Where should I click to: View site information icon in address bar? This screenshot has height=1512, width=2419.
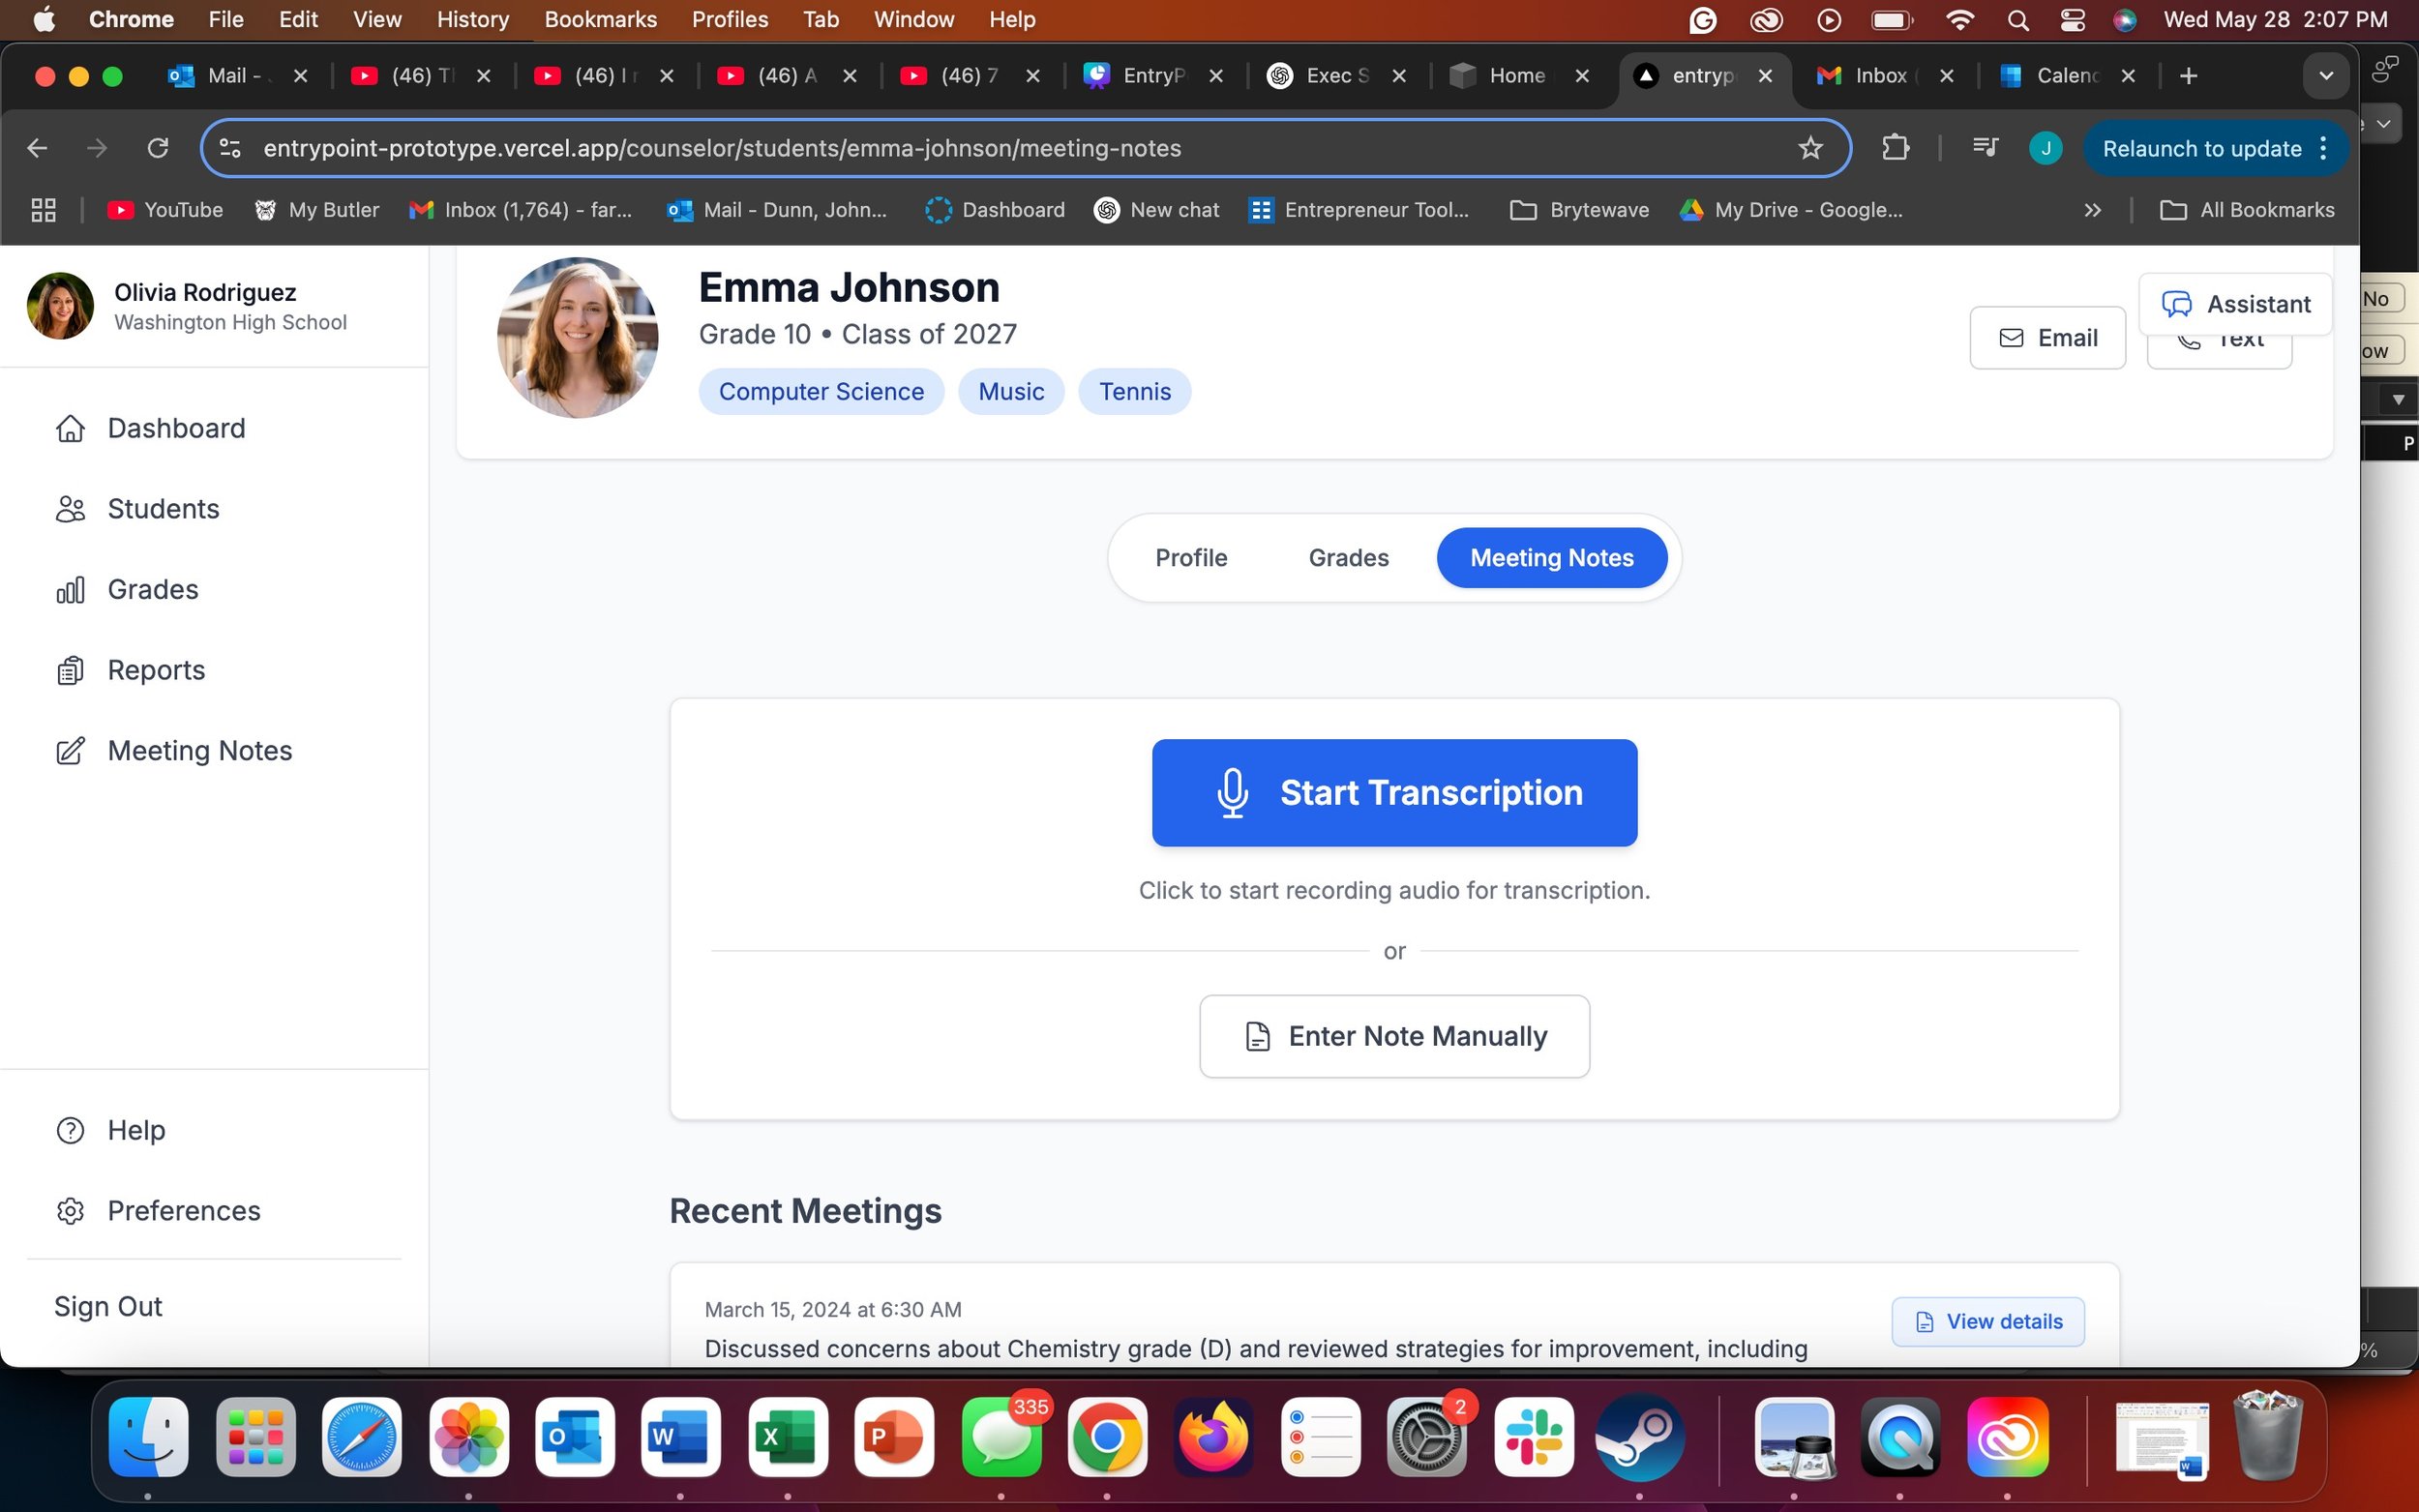[229, 149]
